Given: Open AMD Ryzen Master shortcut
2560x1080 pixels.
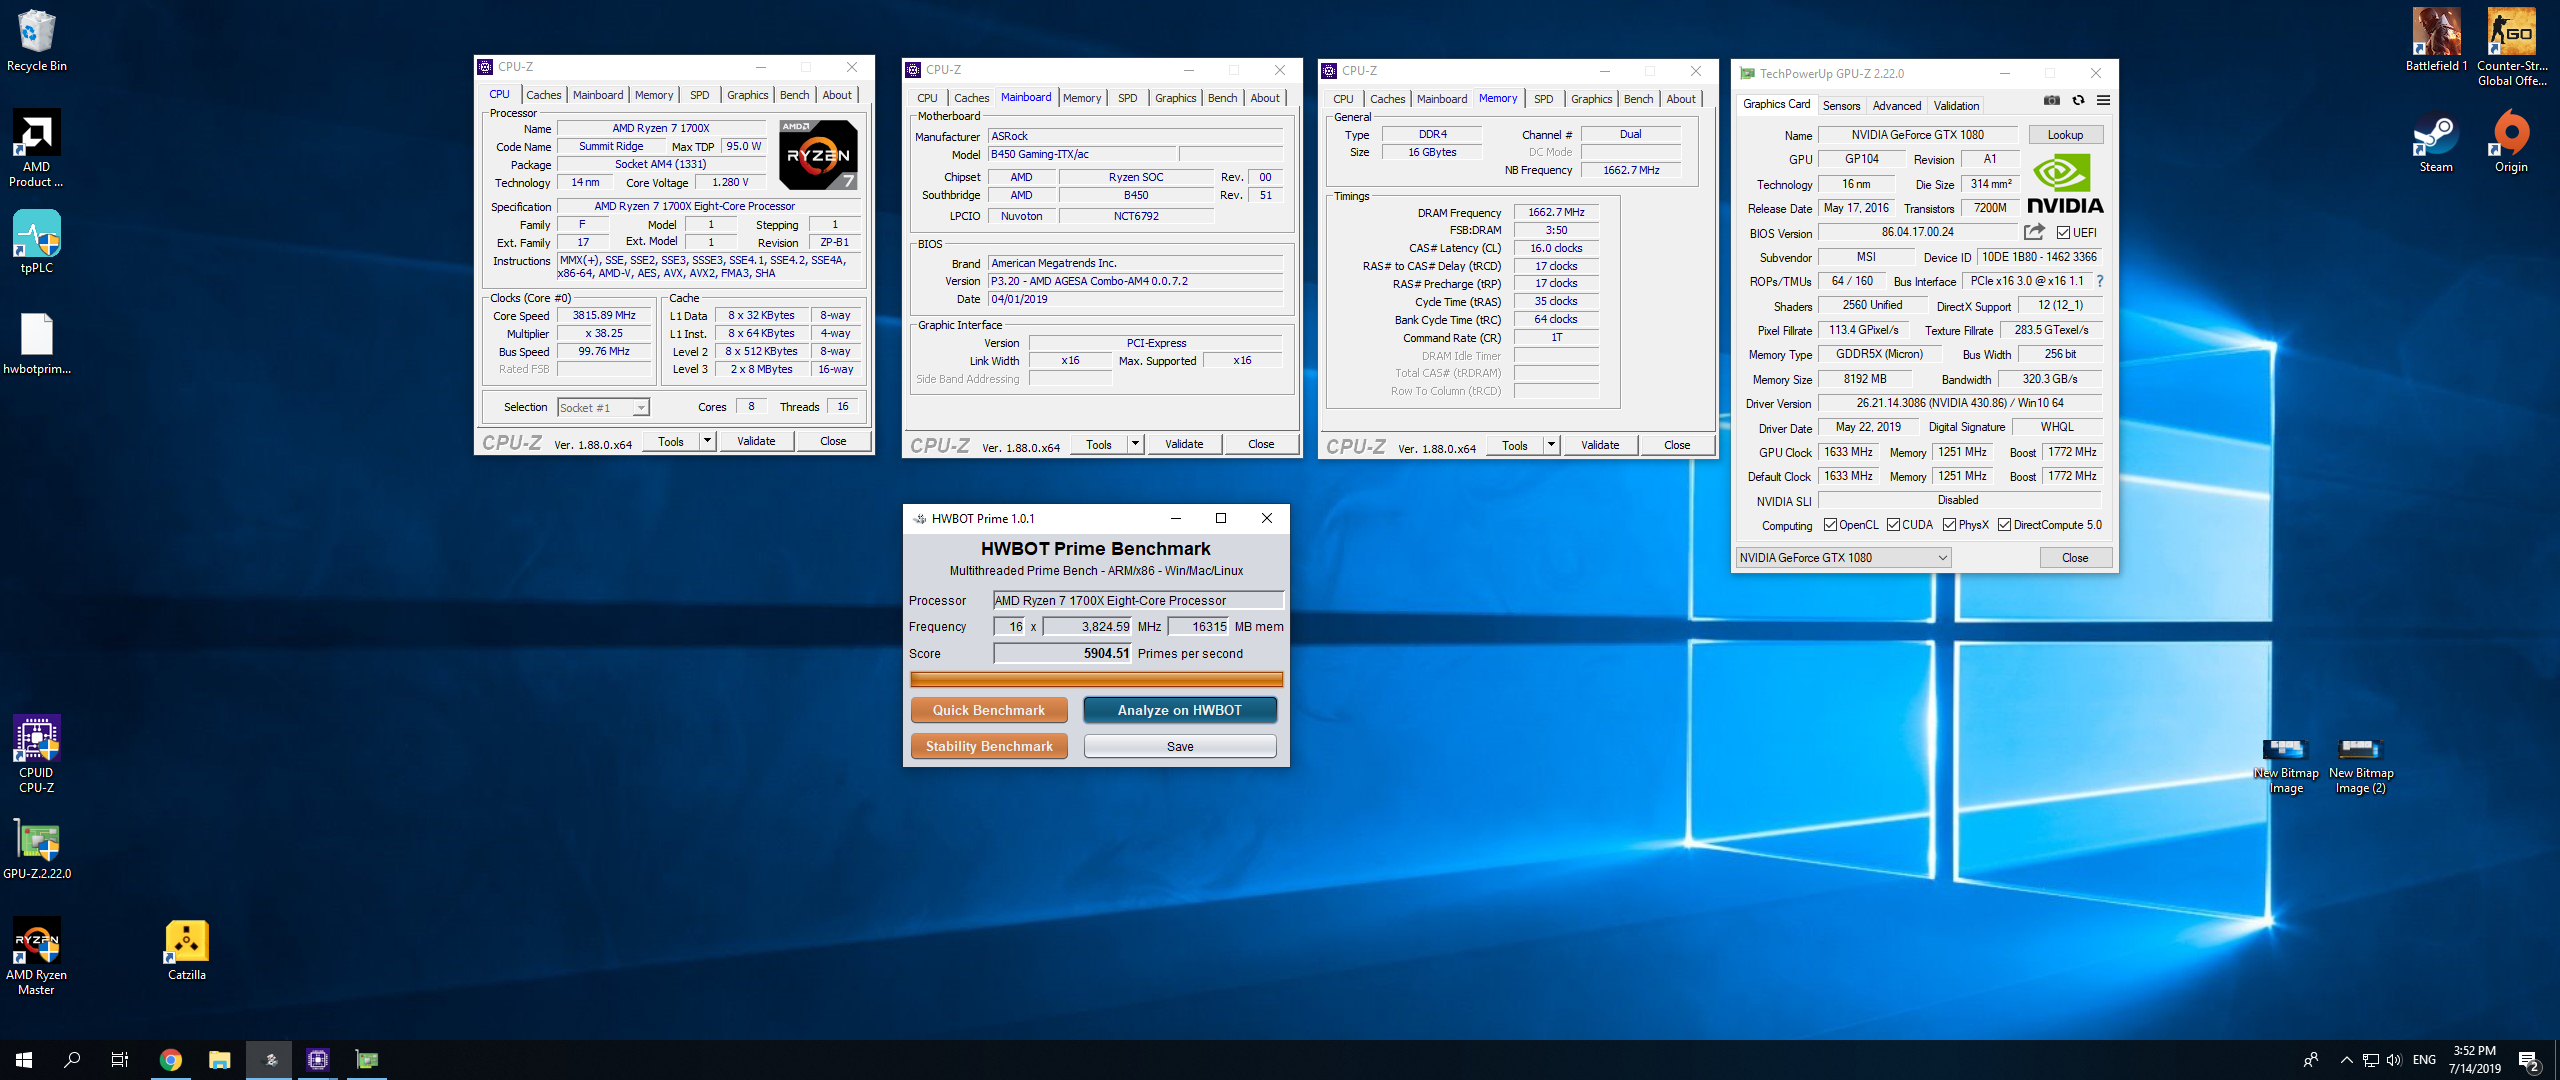Looking at the screenshot, I should click(x=36, y=956).
